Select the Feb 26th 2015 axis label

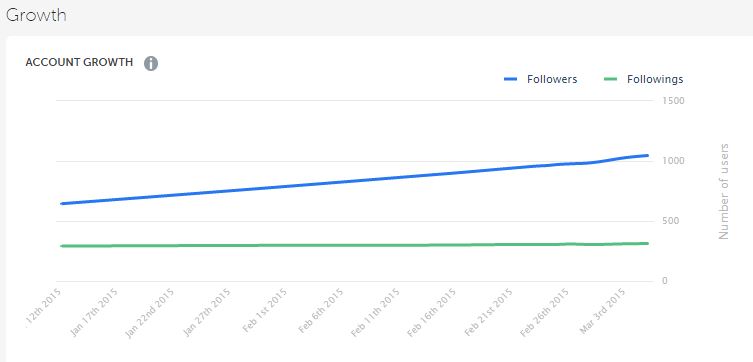coord(545,312)
